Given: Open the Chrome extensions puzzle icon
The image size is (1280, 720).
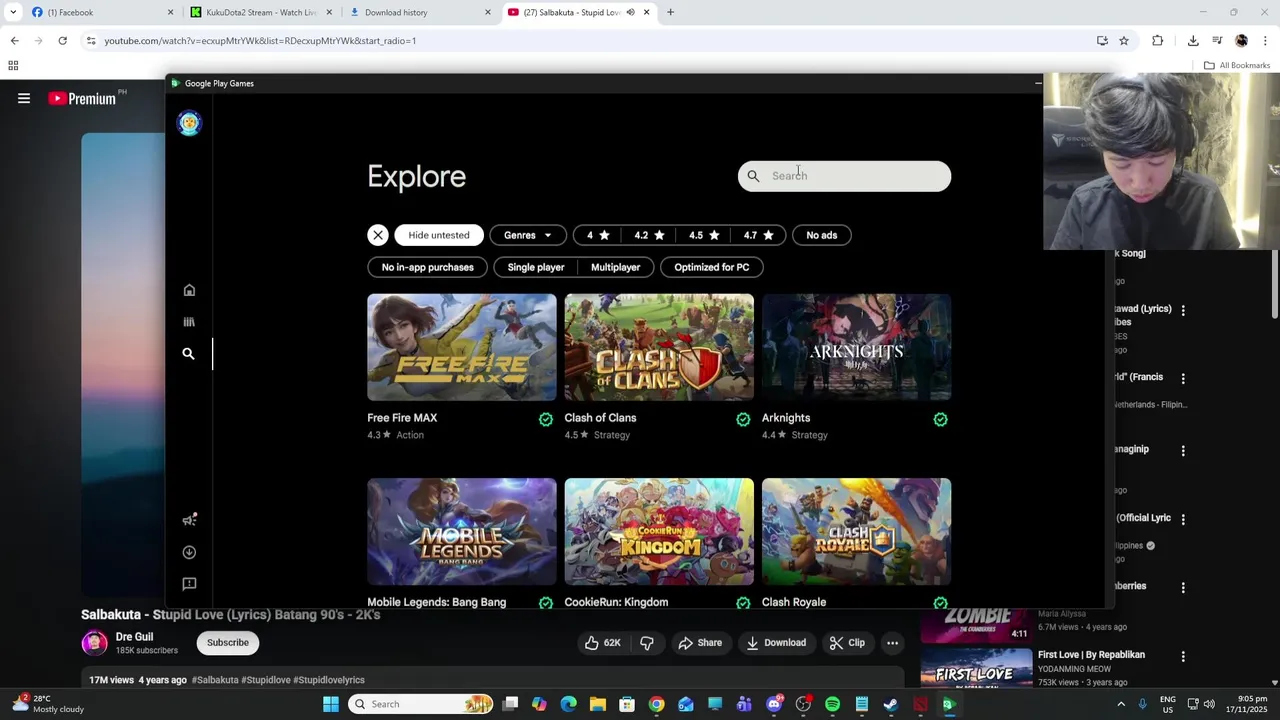Looking at the screenshot, I should [1158, 41].
